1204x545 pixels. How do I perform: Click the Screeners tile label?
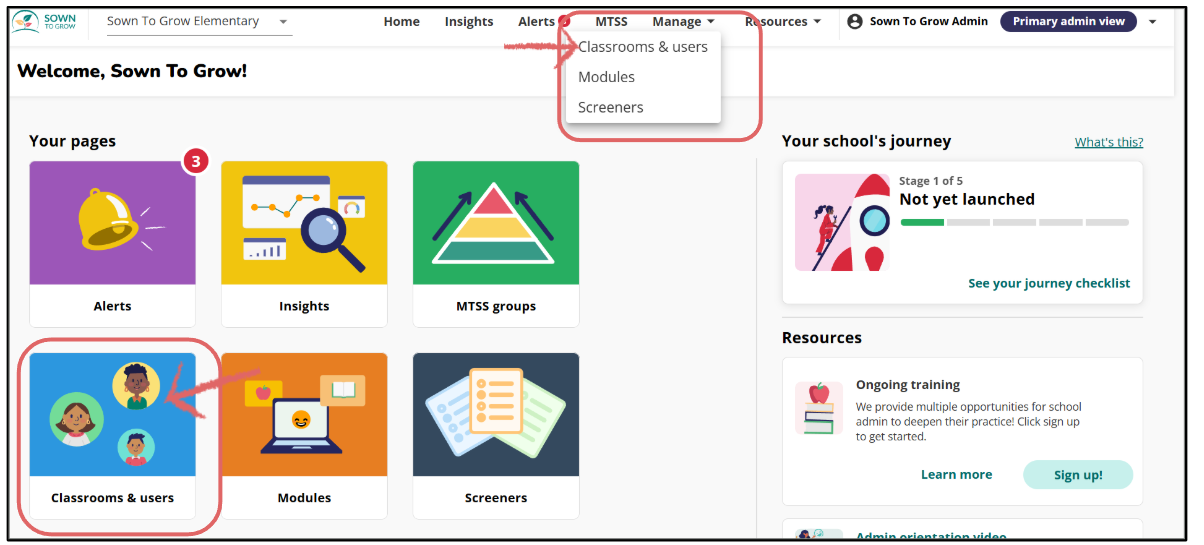(x=496, y=498)
